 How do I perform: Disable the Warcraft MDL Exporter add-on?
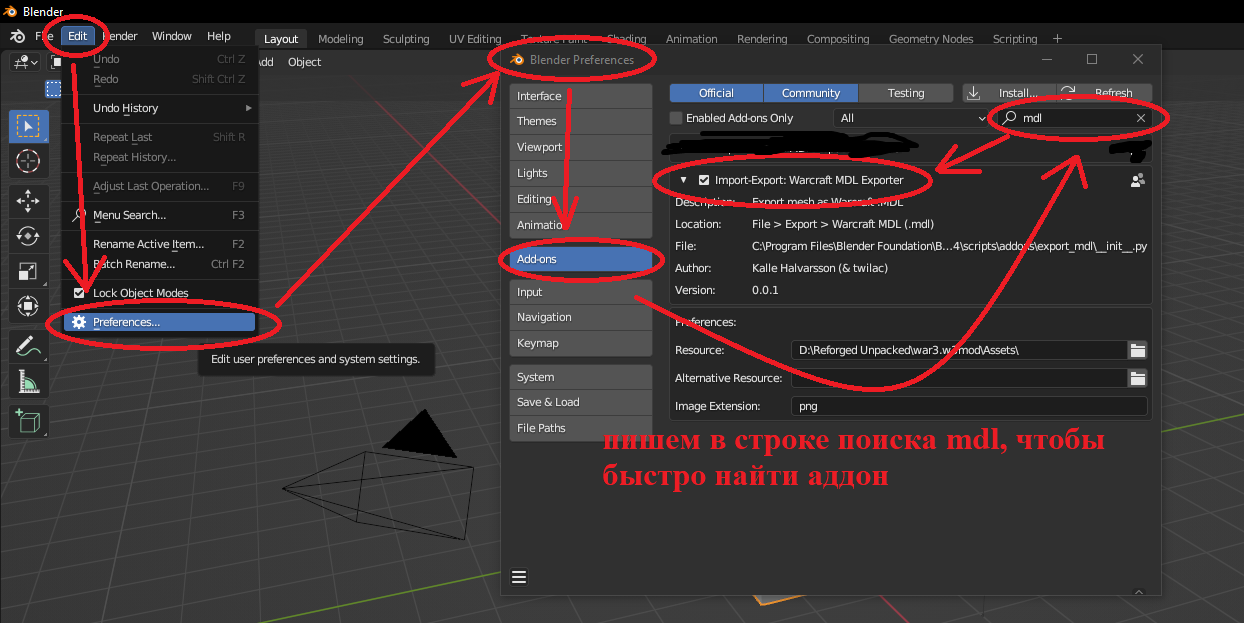704,180
